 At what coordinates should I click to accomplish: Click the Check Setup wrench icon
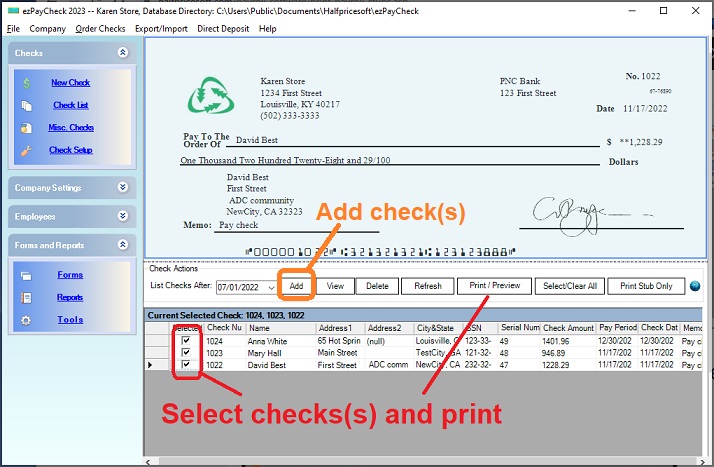pyautogui.click(x=27, y=151)
